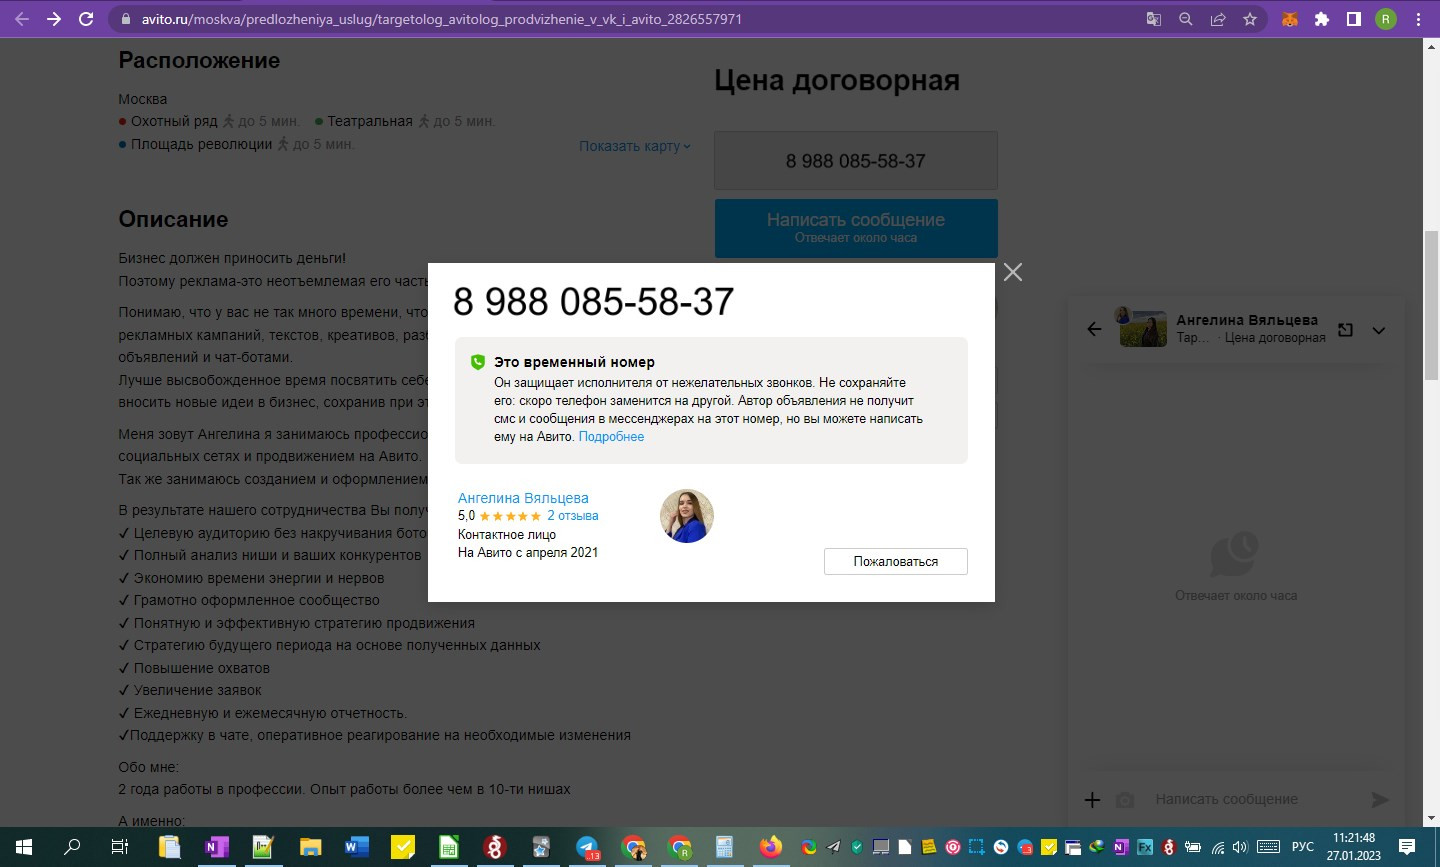The height and width of the screenshot is (867, 1440).
Task: Click the chat listing thumbnail image
Action: [1143, 328]
